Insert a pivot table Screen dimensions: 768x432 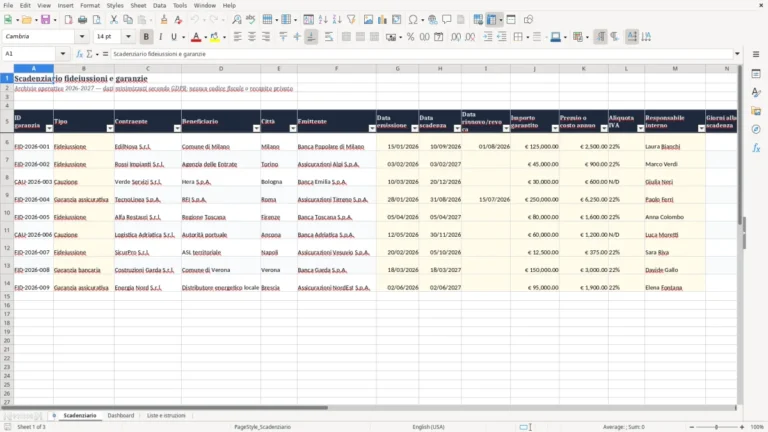point(397,20)
